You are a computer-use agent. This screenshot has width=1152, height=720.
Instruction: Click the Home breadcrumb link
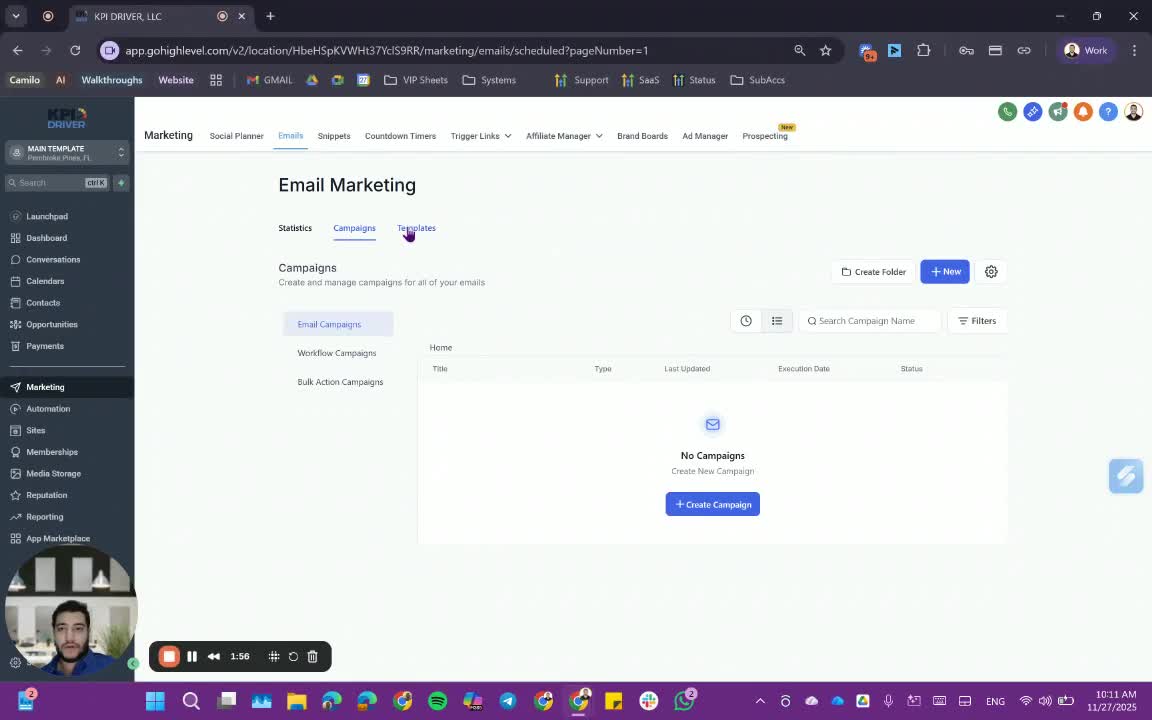441,348
